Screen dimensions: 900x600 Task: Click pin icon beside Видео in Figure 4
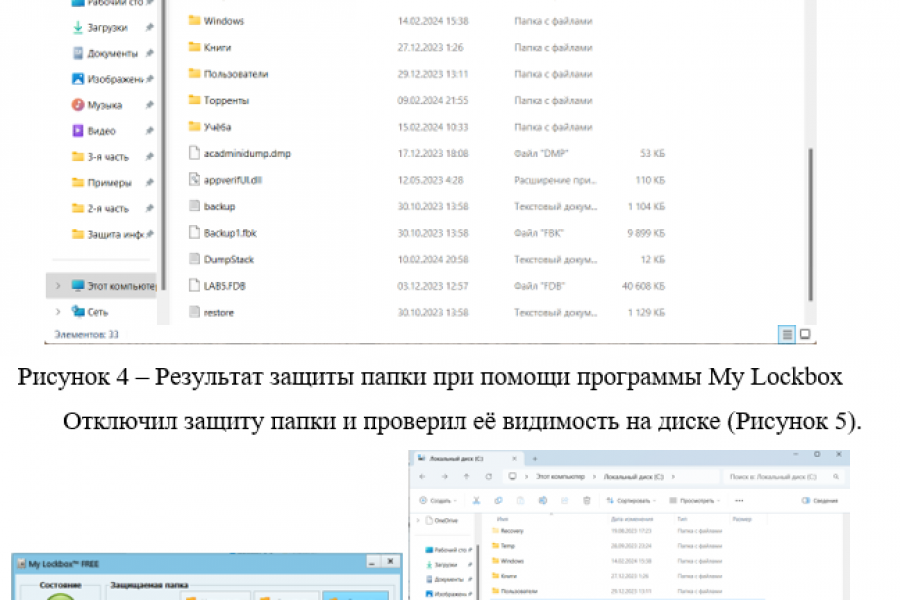tap(149, 131)
